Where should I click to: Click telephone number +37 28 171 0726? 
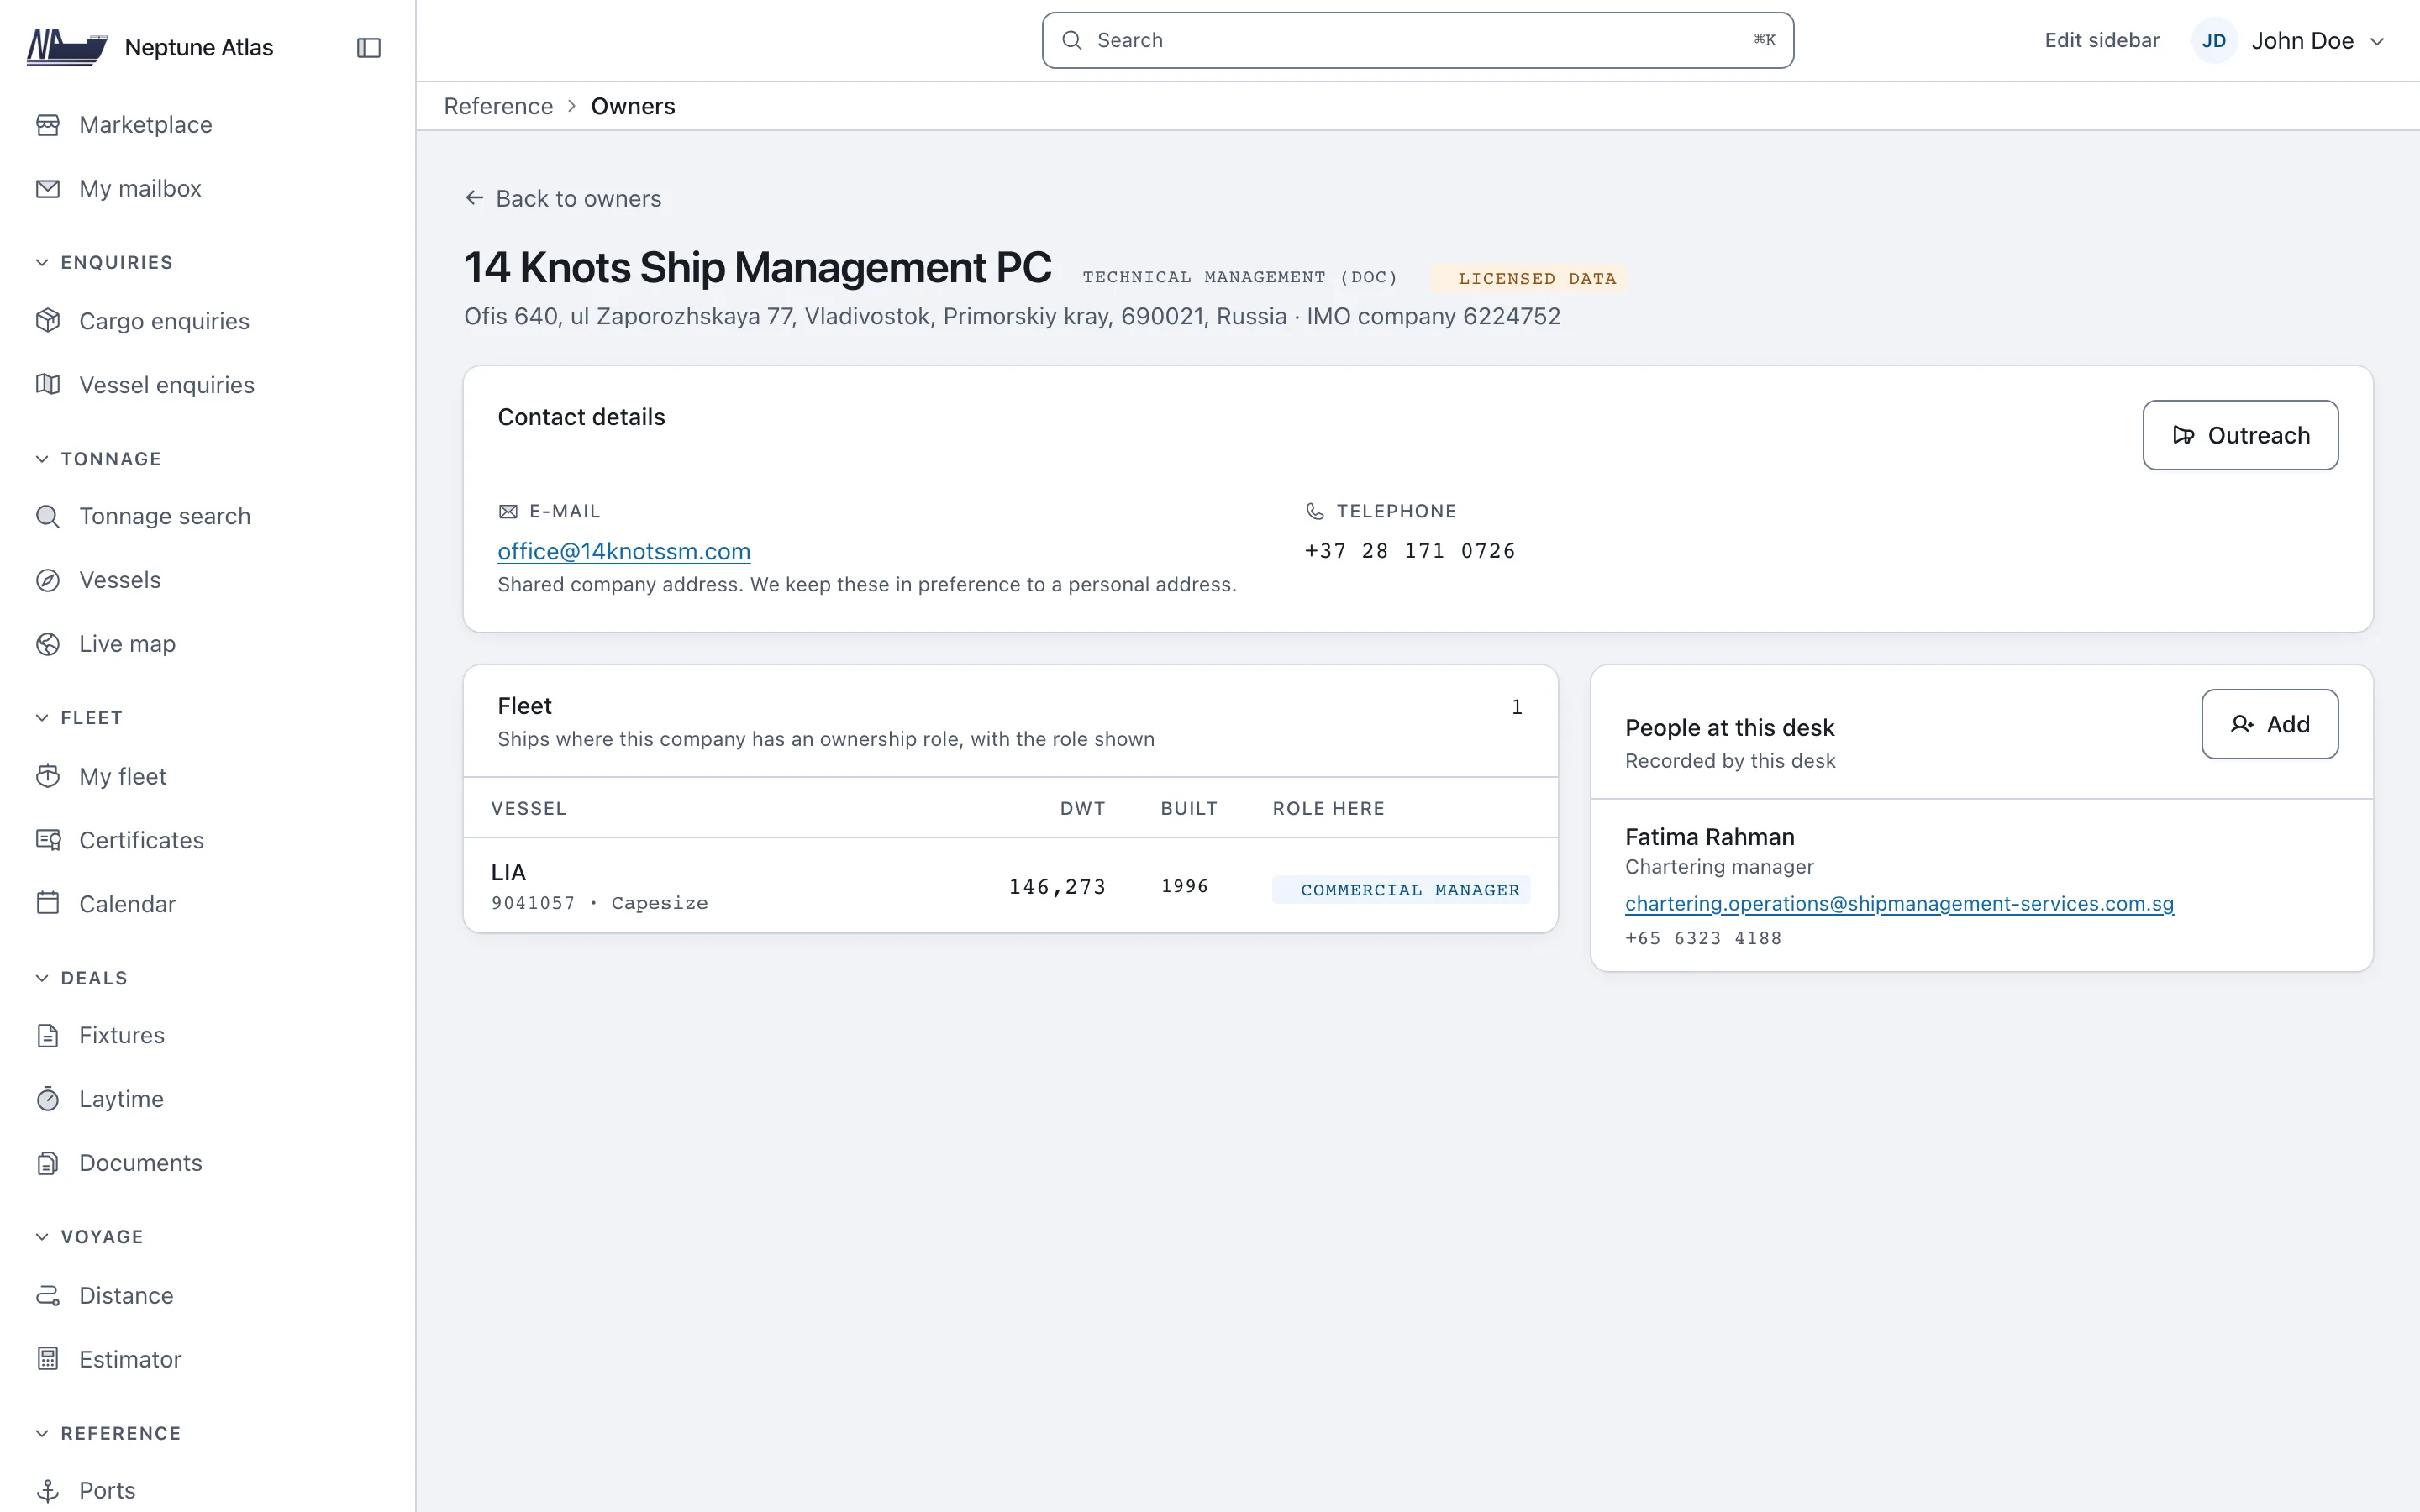point(1410,551)
